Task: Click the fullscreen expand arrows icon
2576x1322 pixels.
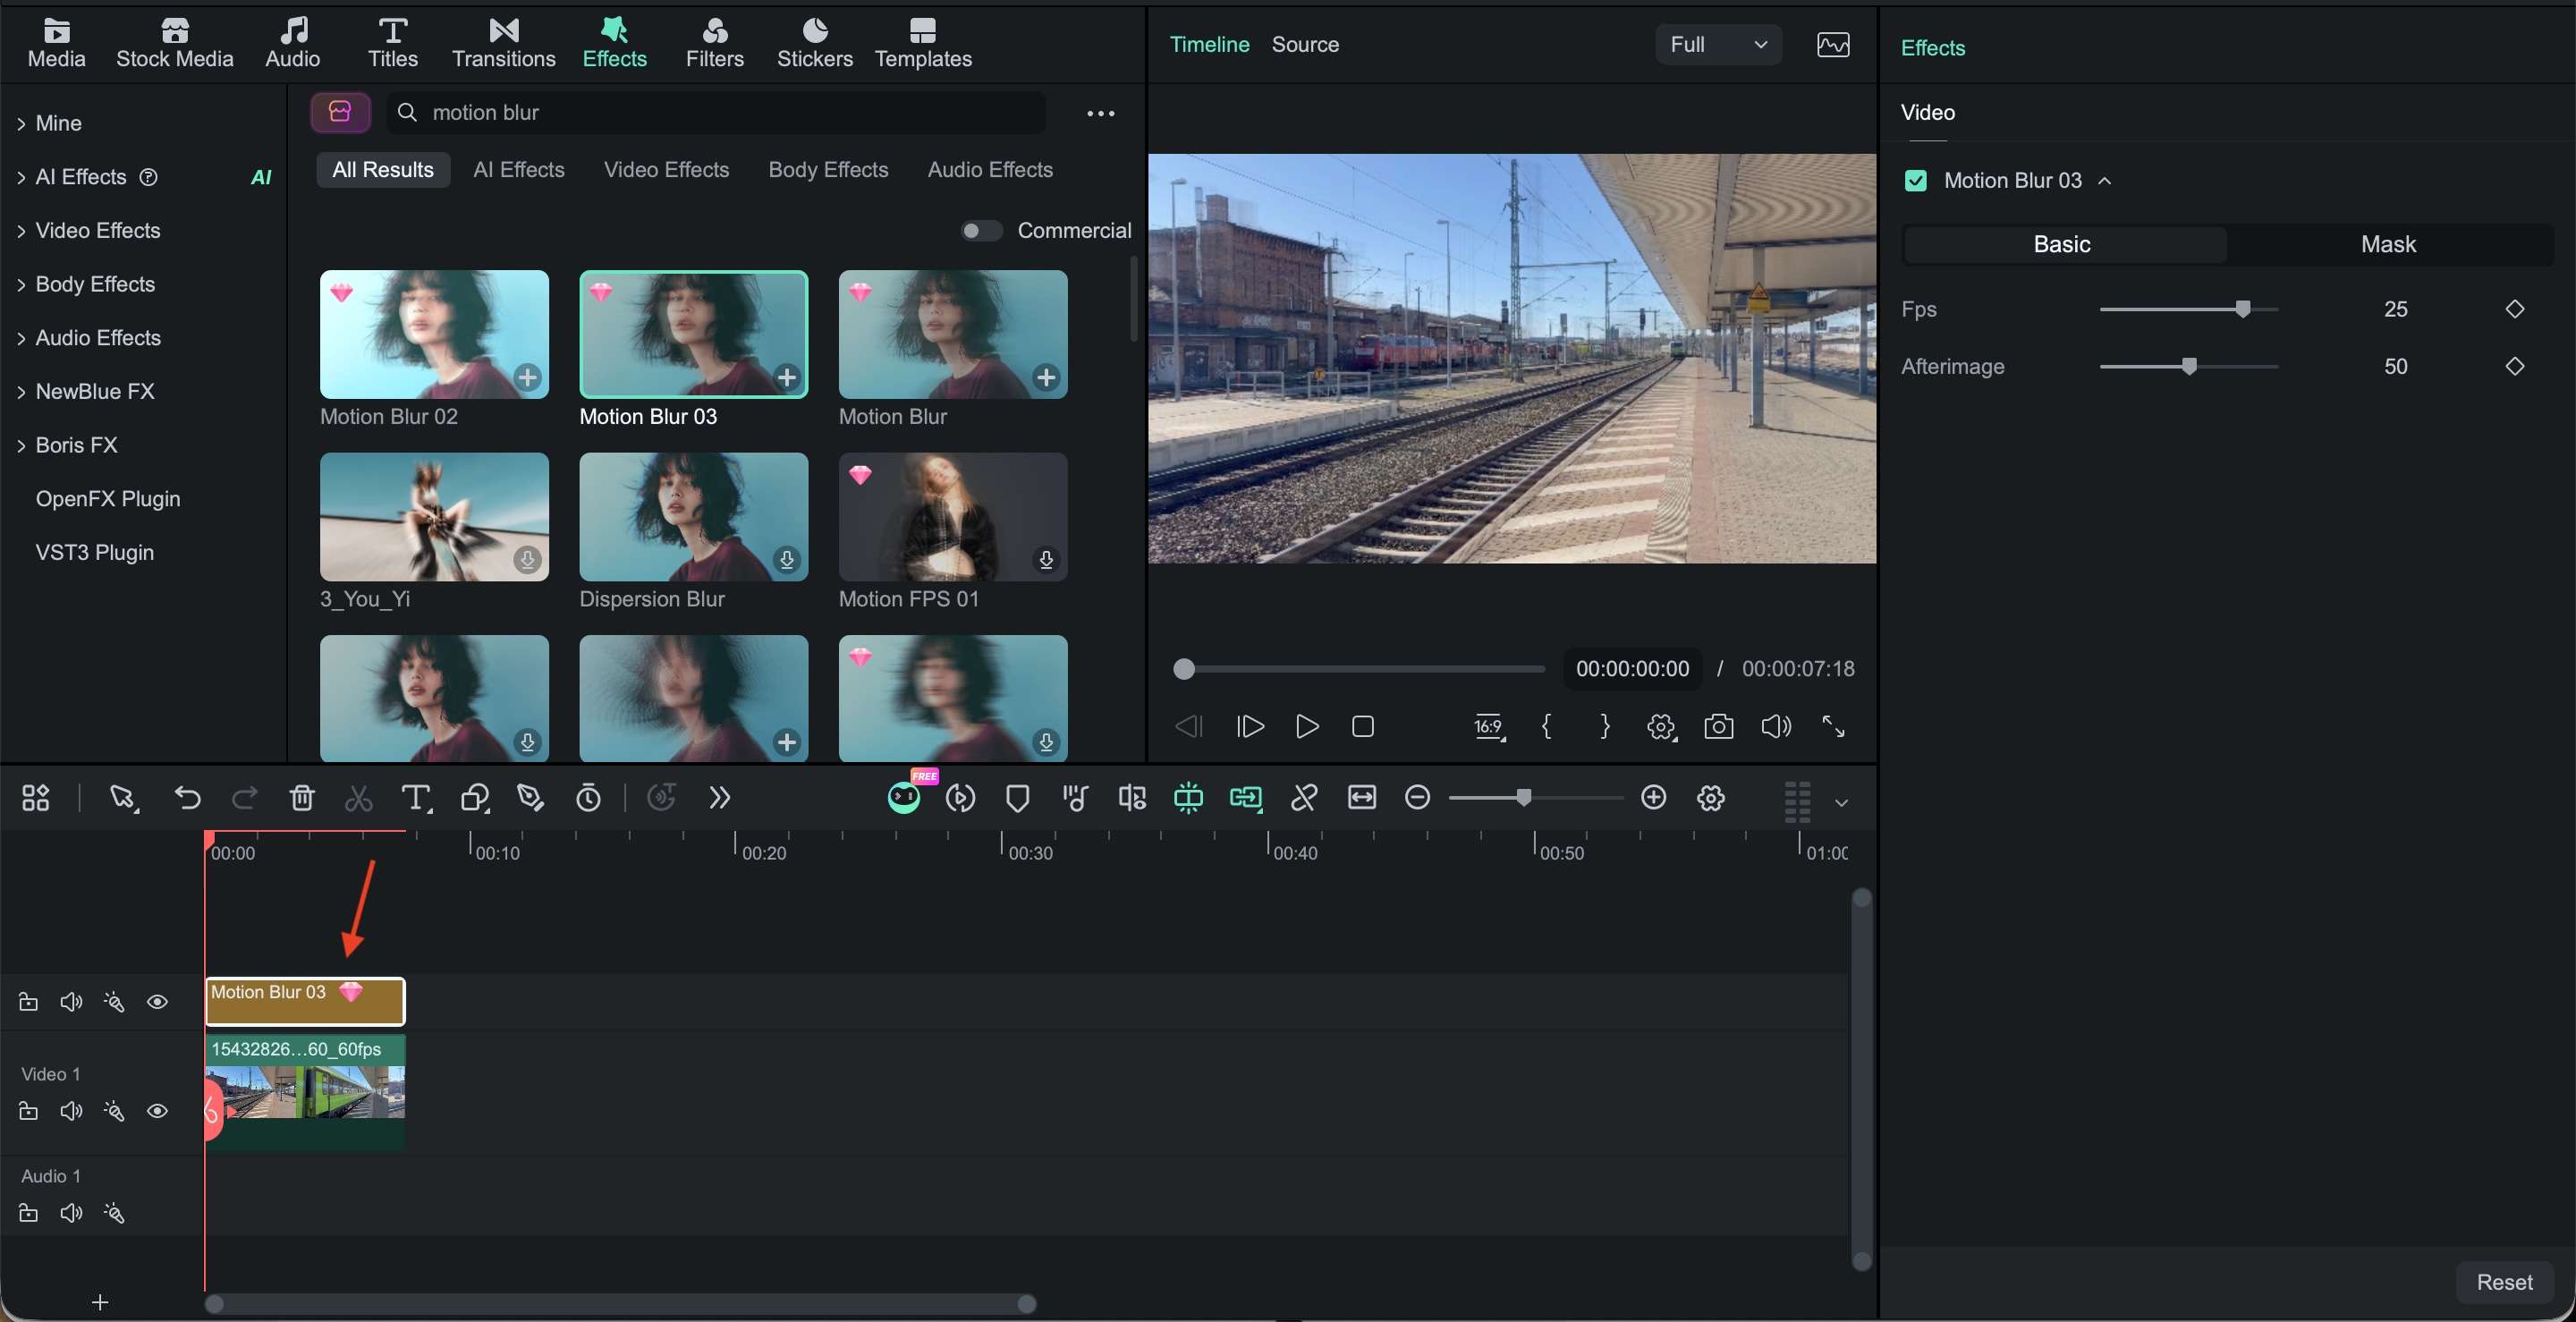Action: [x=1833, y=726]
